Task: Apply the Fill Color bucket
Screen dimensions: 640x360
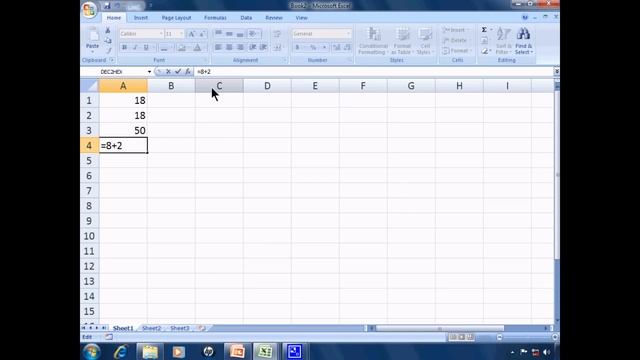Action: point(182,48)
